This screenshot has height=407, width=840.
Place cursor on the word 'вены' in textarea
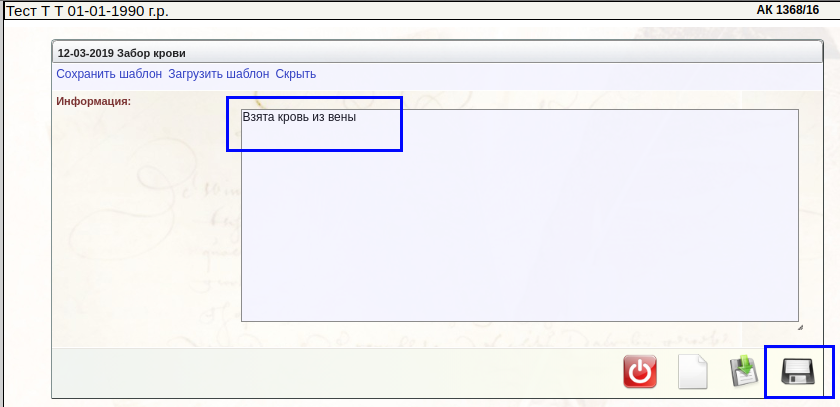341,117
